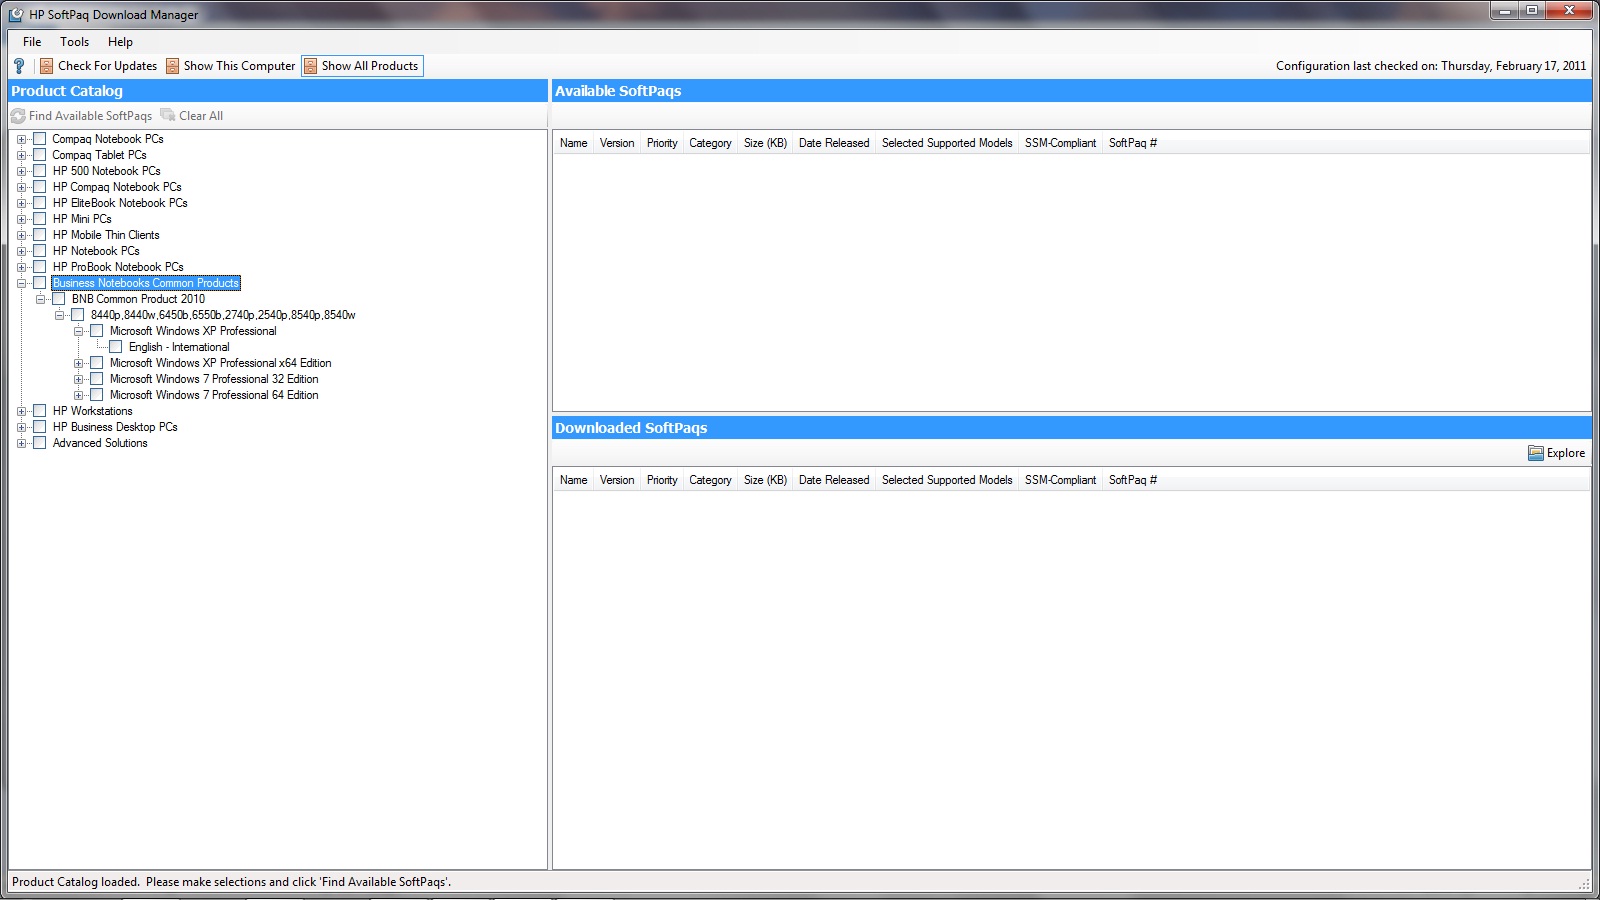Sort Available SoftPaqs by SSM-Compliant column
Screen dimensions: 1600x900
pos(1060,143)
